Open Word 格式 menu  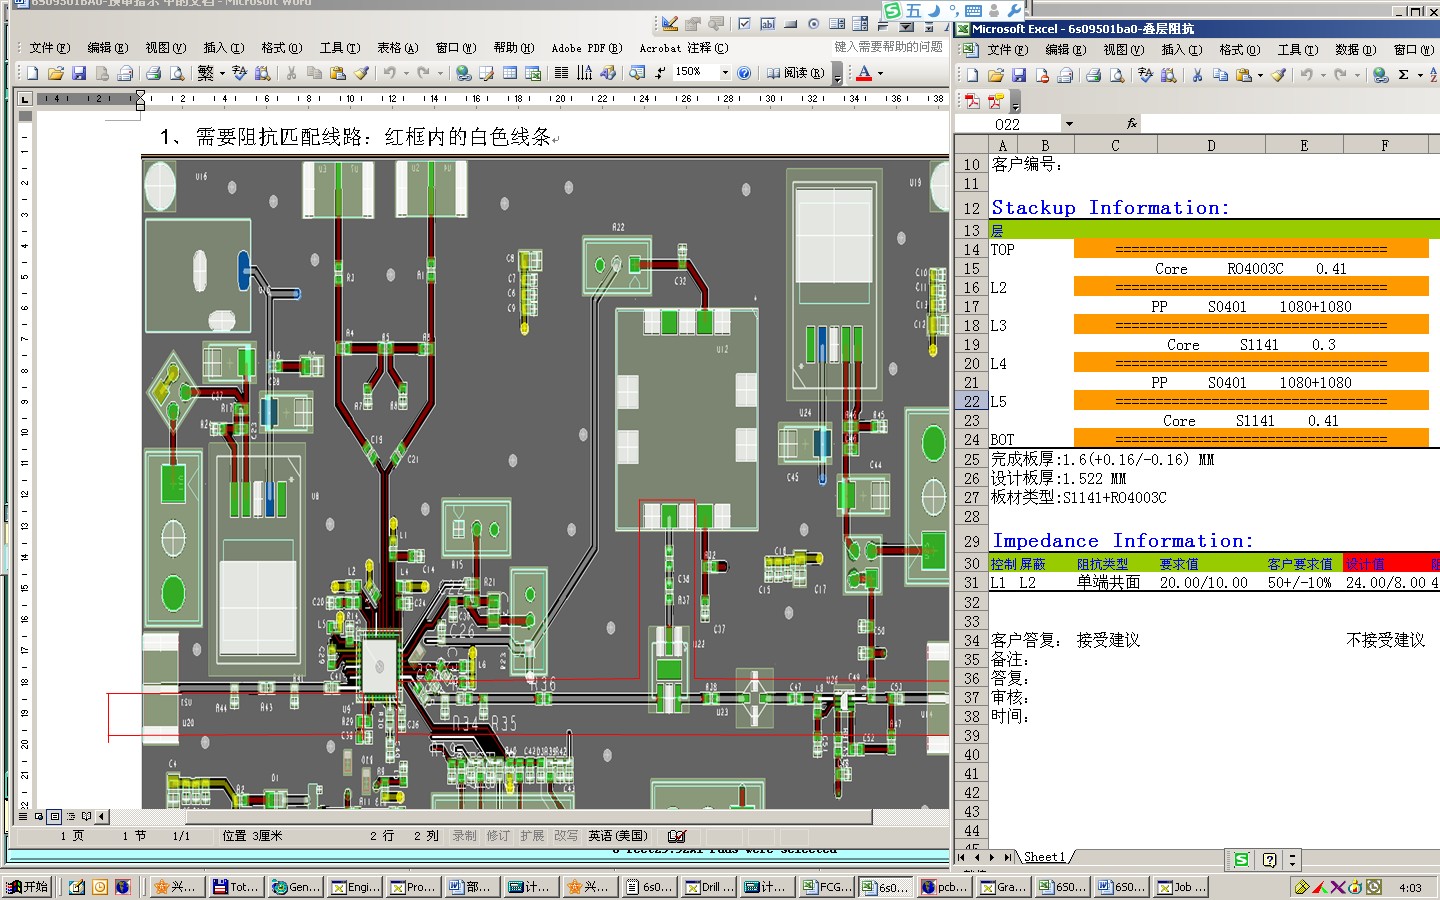click(x=281, y=48)
